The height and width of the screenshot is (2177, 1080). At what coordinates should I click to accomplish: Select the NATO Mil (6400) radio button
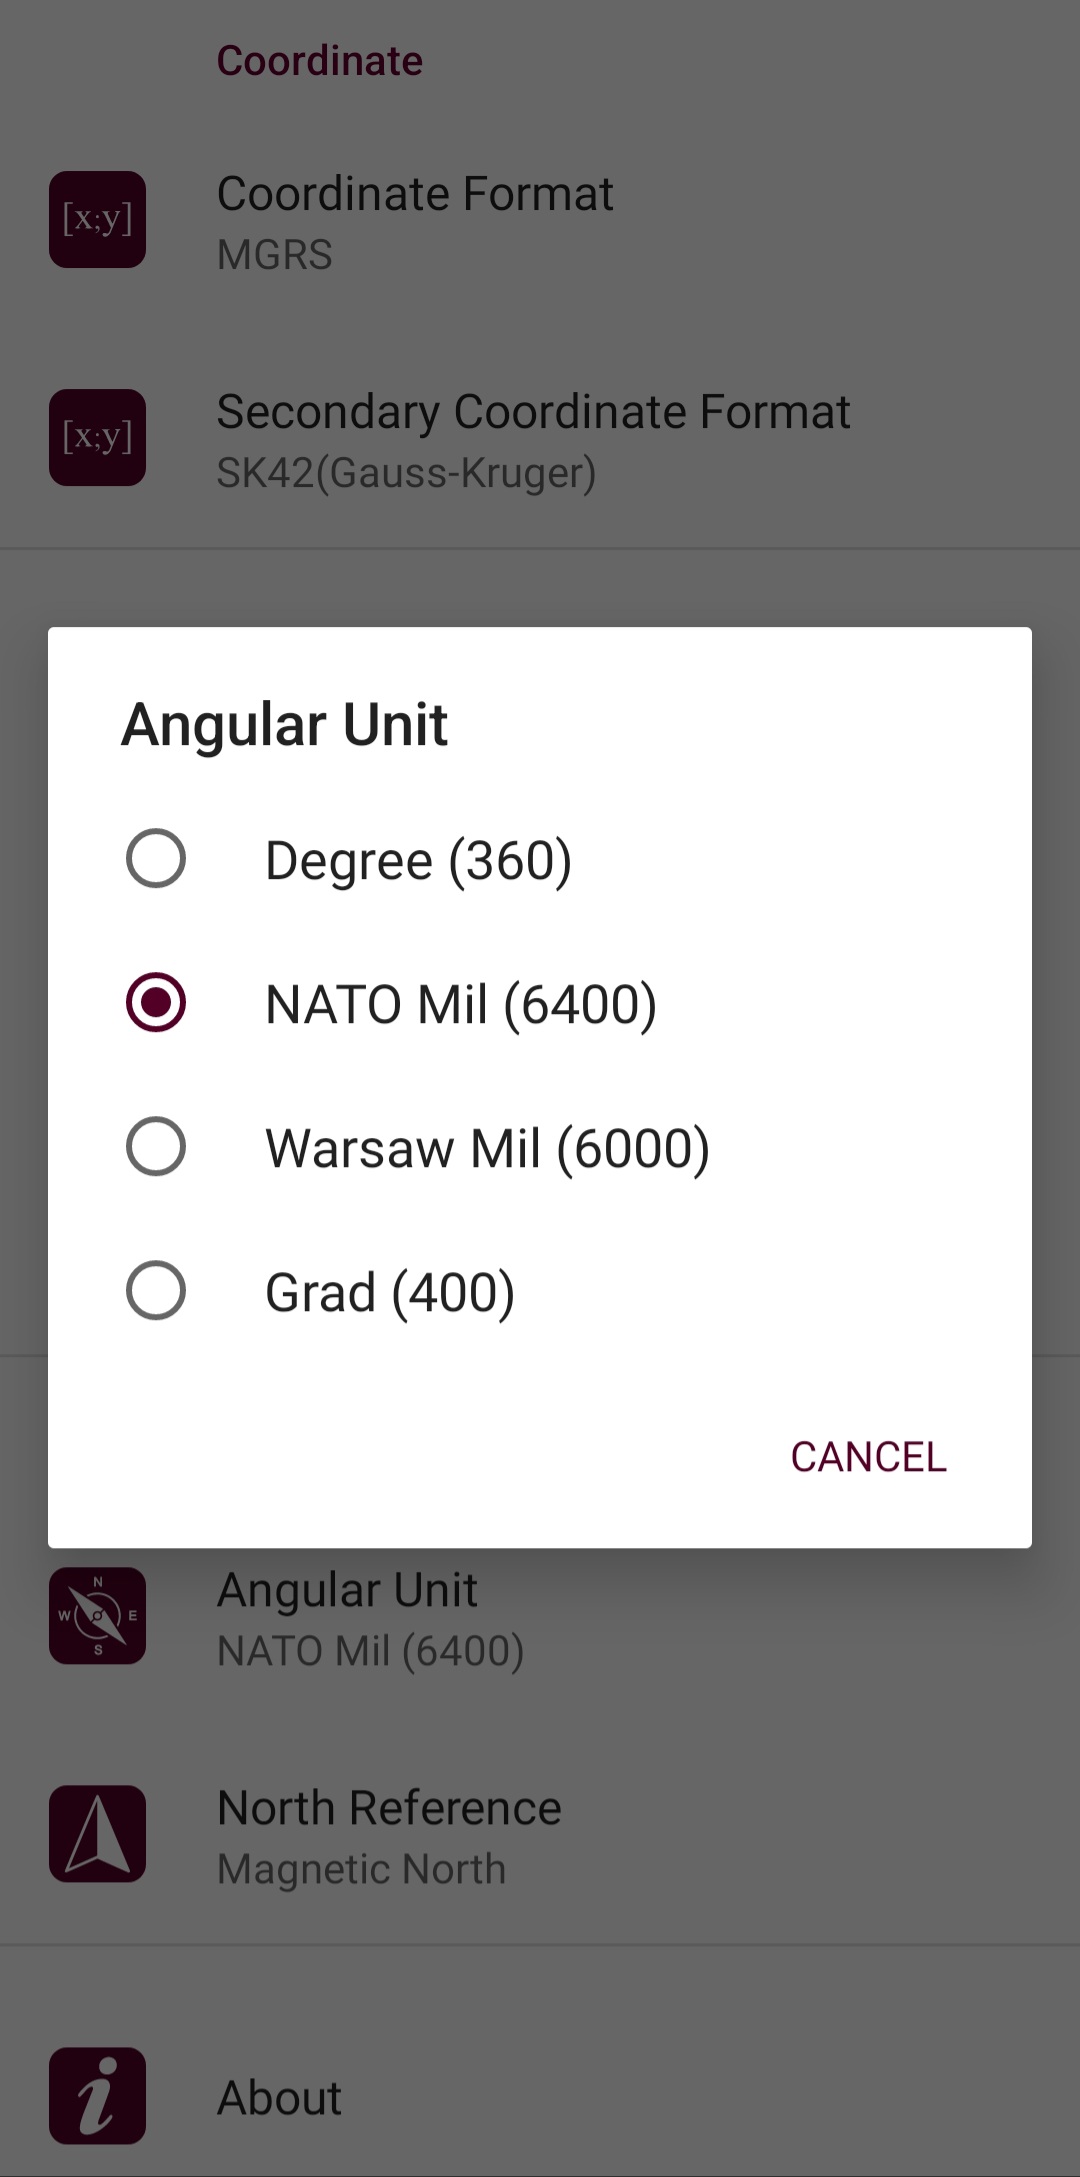click(x=156, y=1002)
